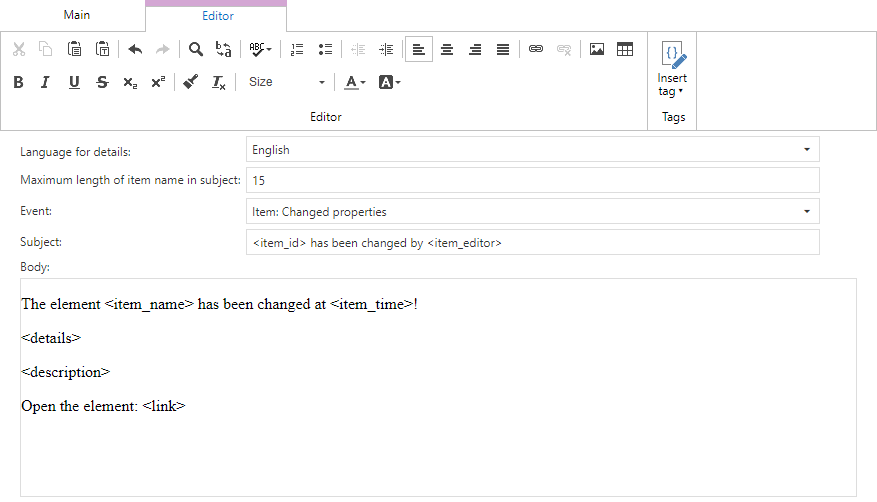877x502 pixels.
Task: Insert an image using picture icon
Action: (x=597, y=49)
